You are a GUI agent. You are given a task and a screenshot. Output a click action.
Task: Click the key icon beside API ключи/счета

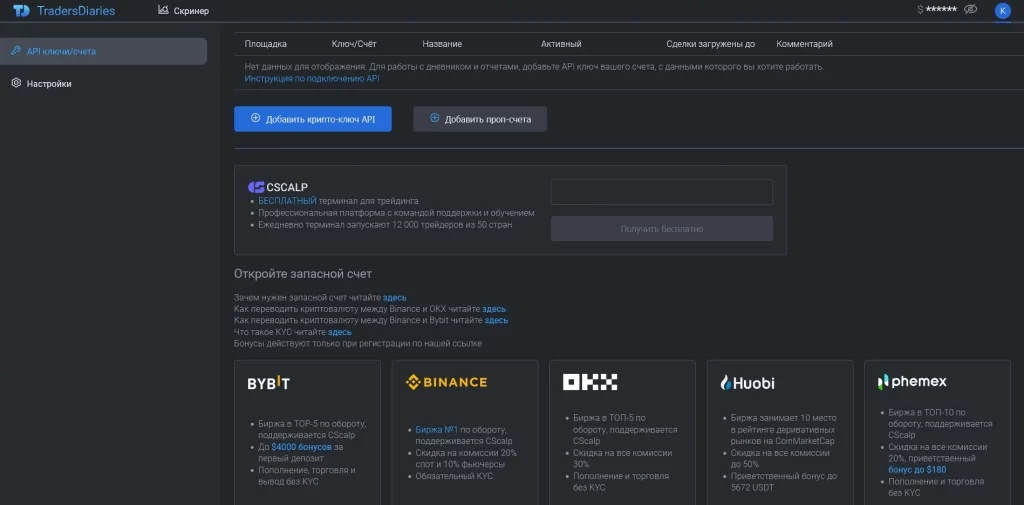[x=17, y=51]
